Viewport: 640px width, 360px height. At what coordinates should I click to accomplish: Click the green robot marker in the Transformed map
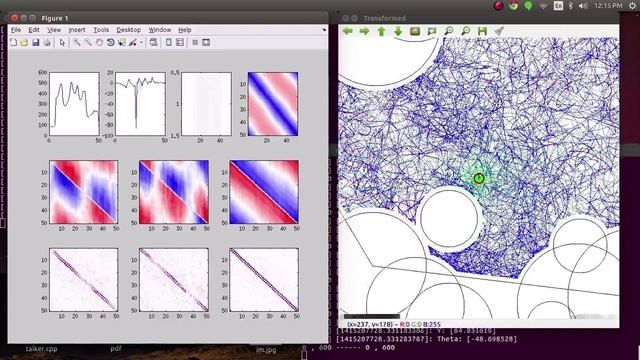click(479, 178)
